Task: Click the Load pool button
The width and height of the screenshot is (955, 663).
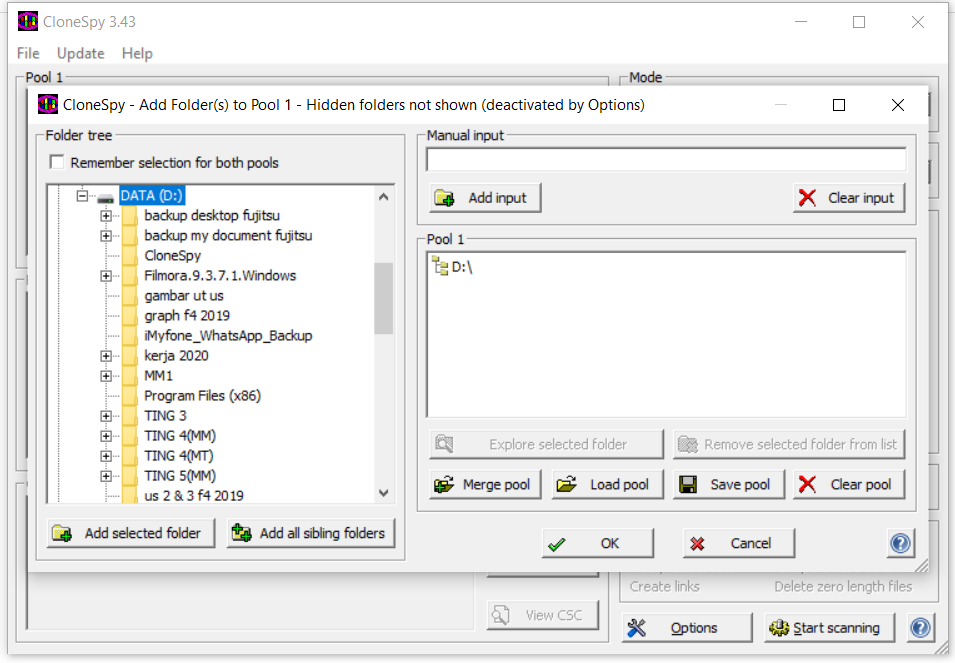Action: click(x=607, y=485)
